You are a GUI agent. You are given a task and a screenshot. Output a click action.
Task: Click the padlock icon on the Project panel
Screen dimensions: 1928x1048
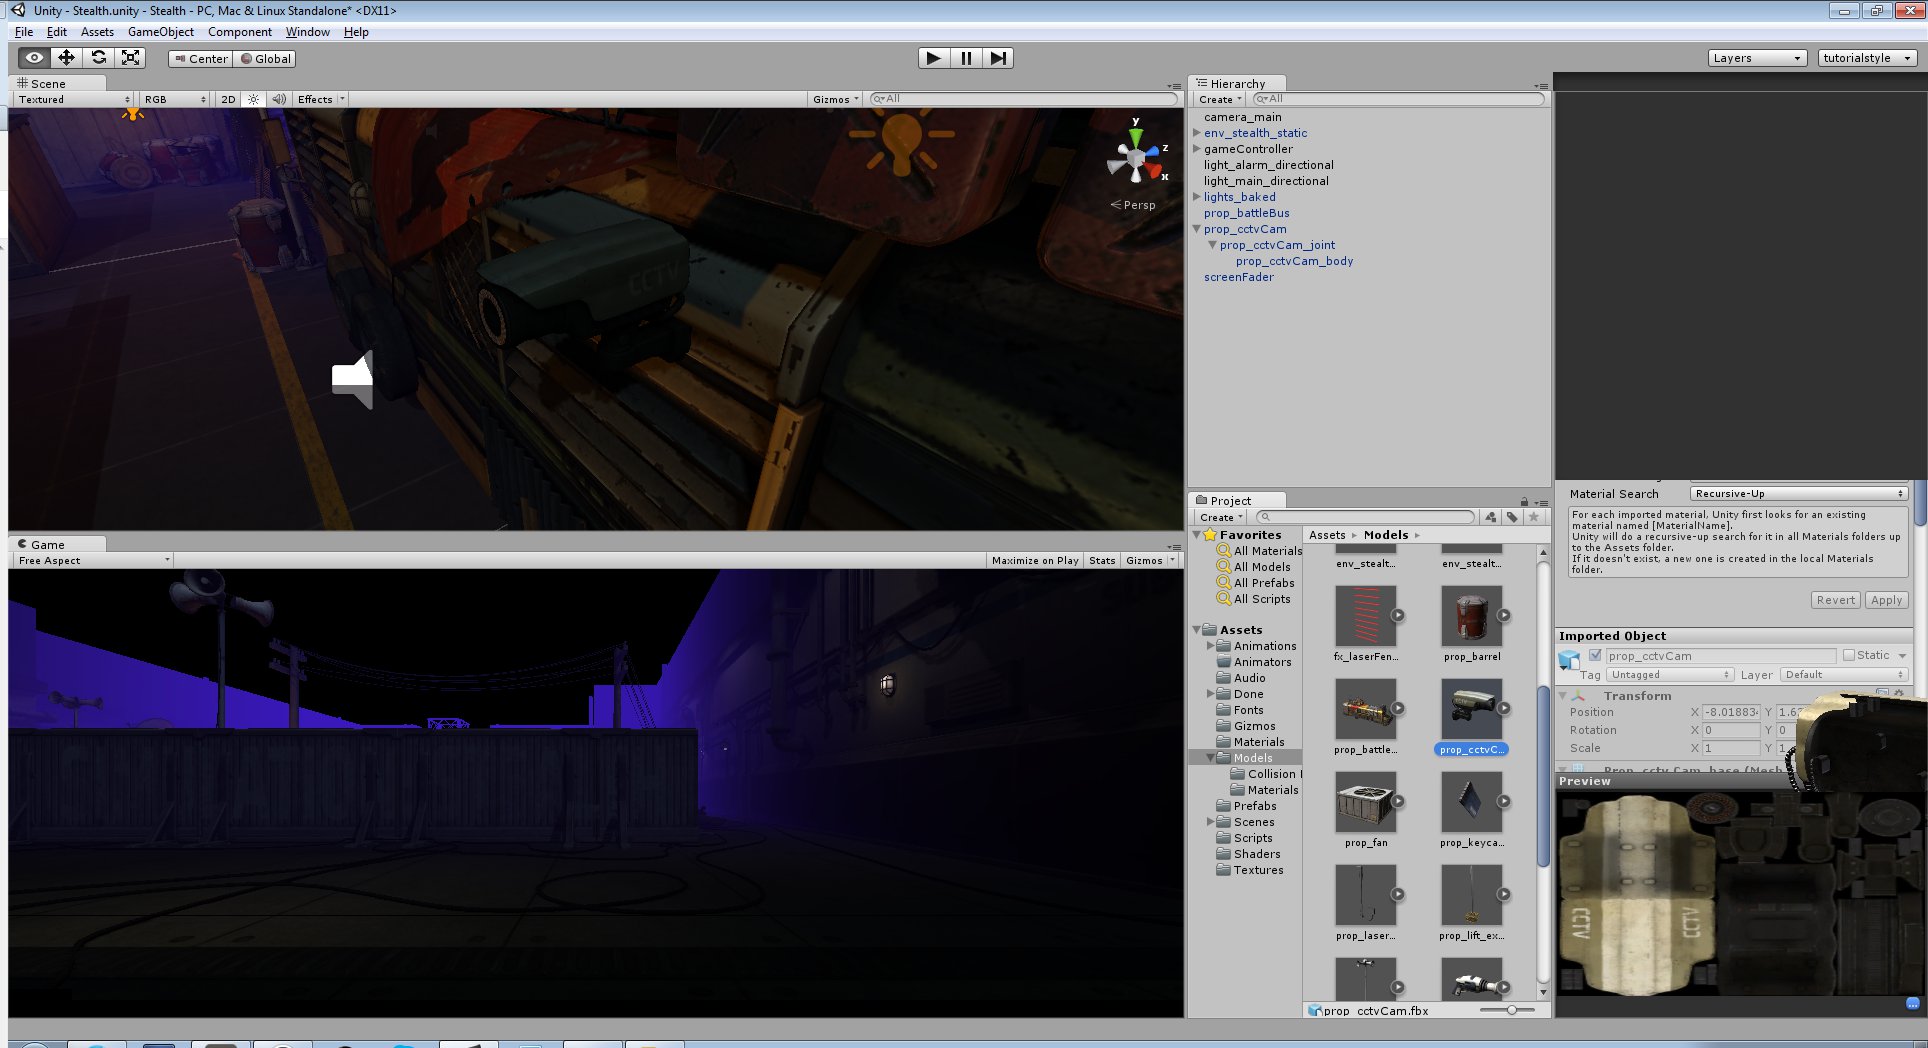(1523, 500)
